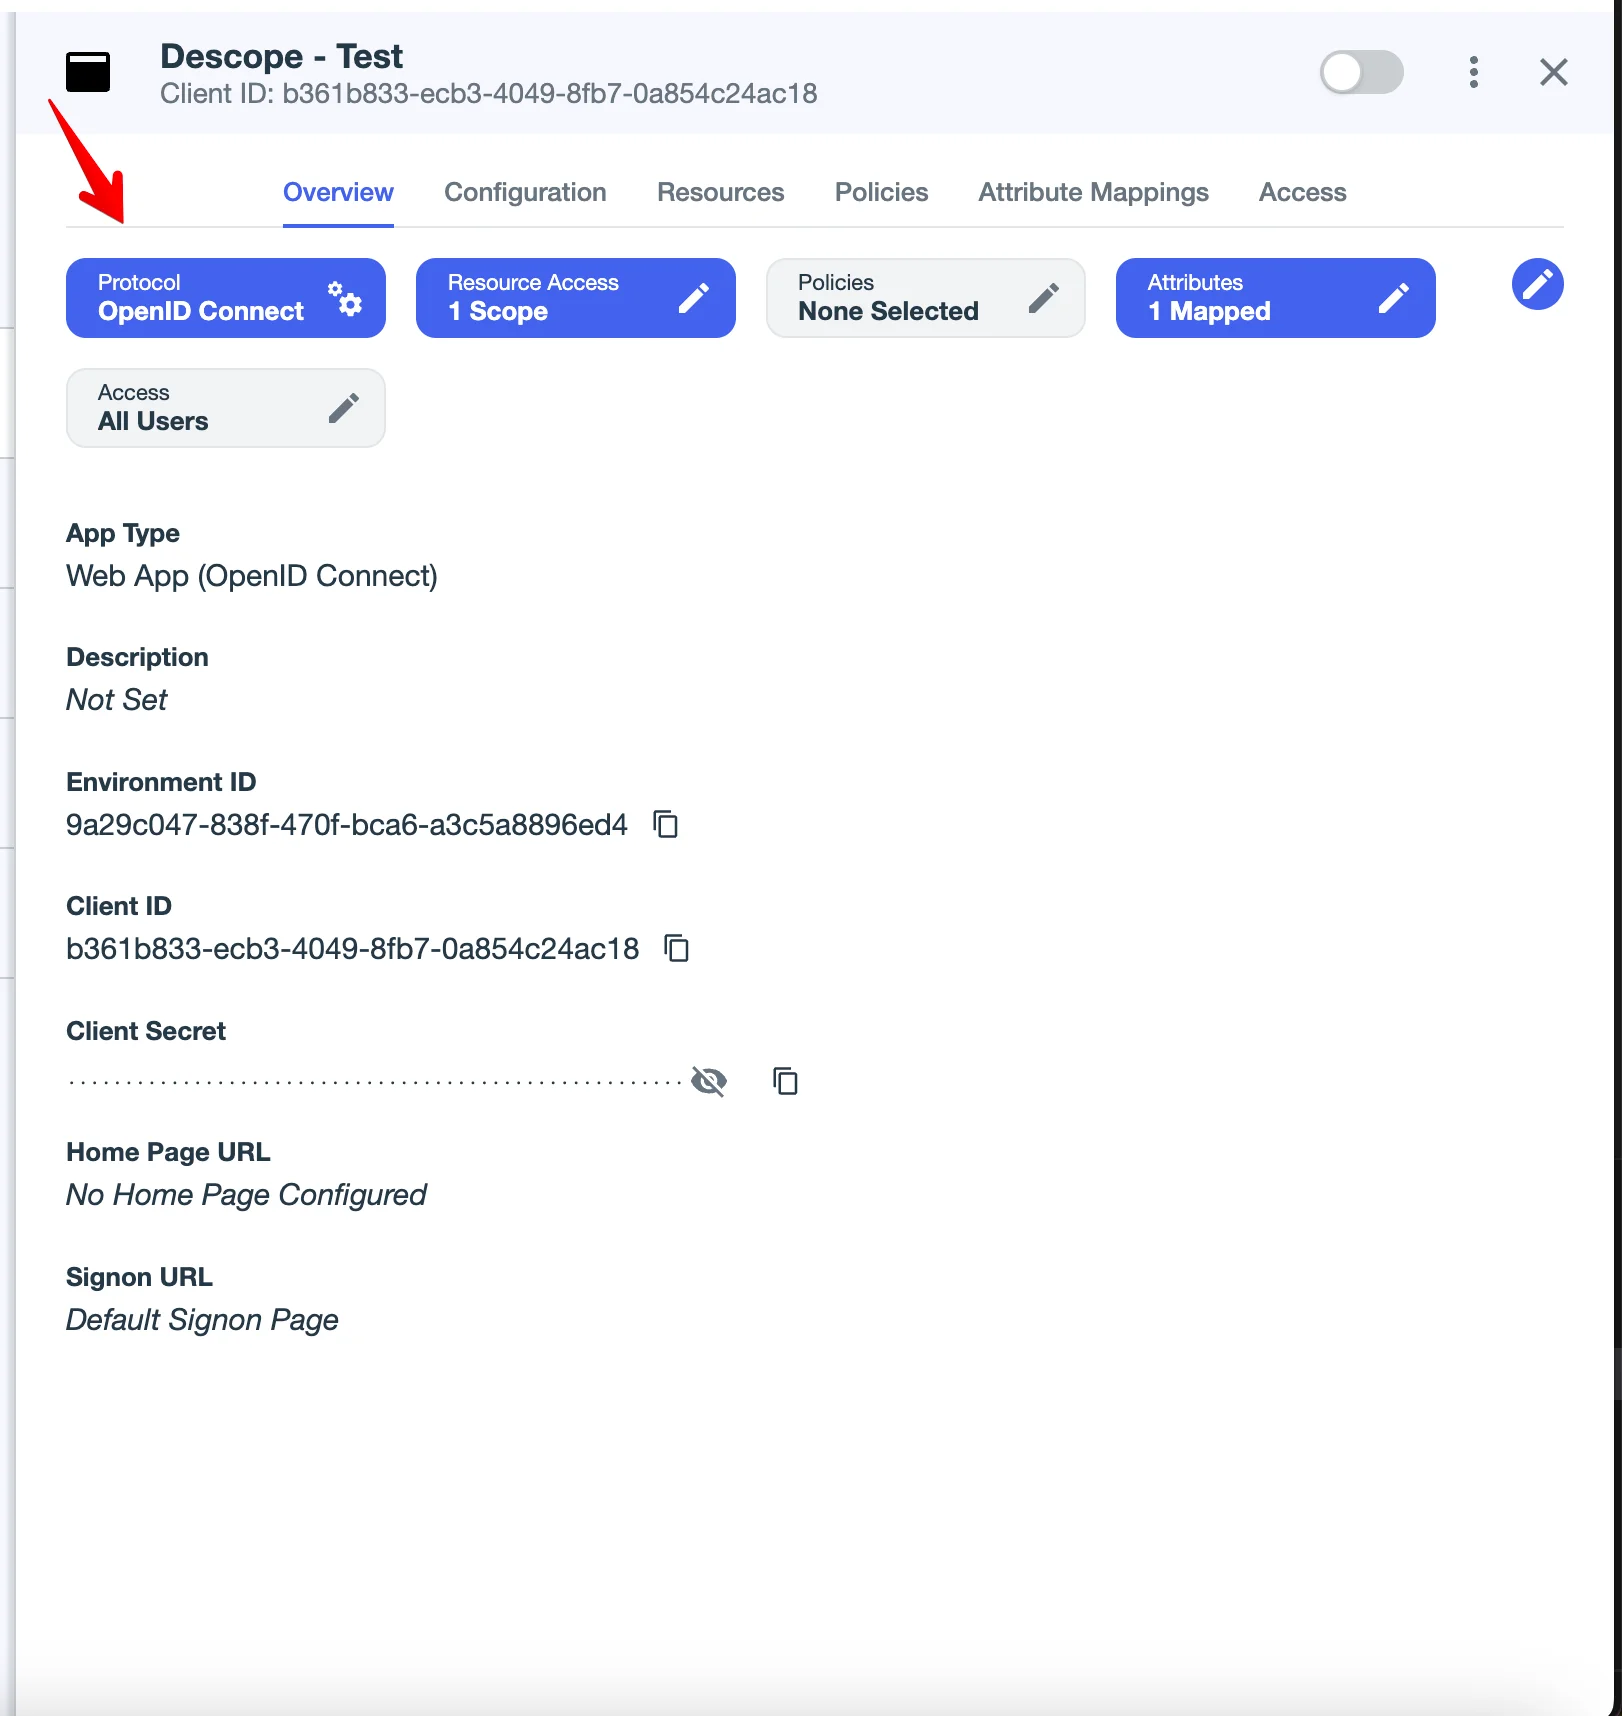Close the application details panel
The height and width of the screenshot is (1716, 1622).
pos(1553,72)
